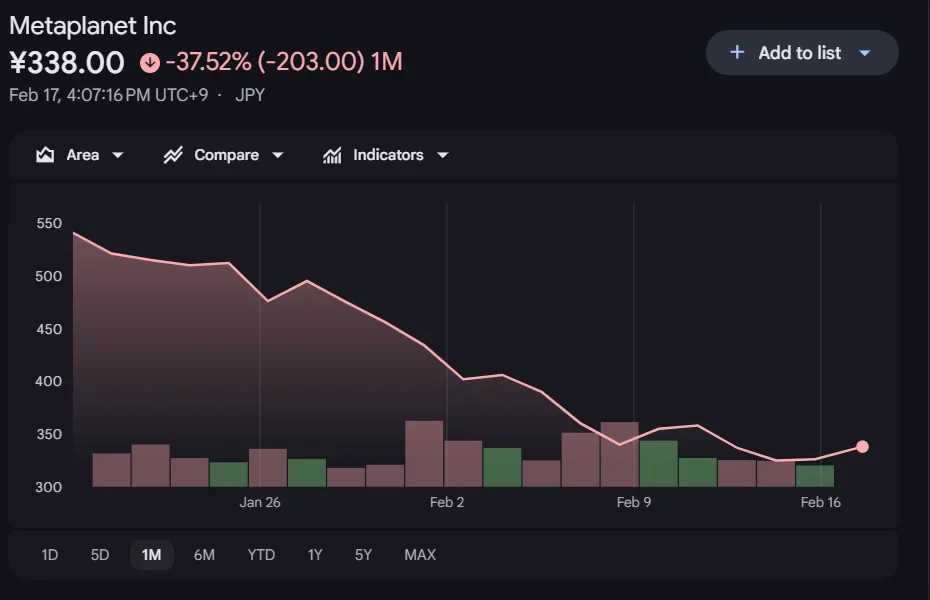Switch to the 5Y range

363,554
